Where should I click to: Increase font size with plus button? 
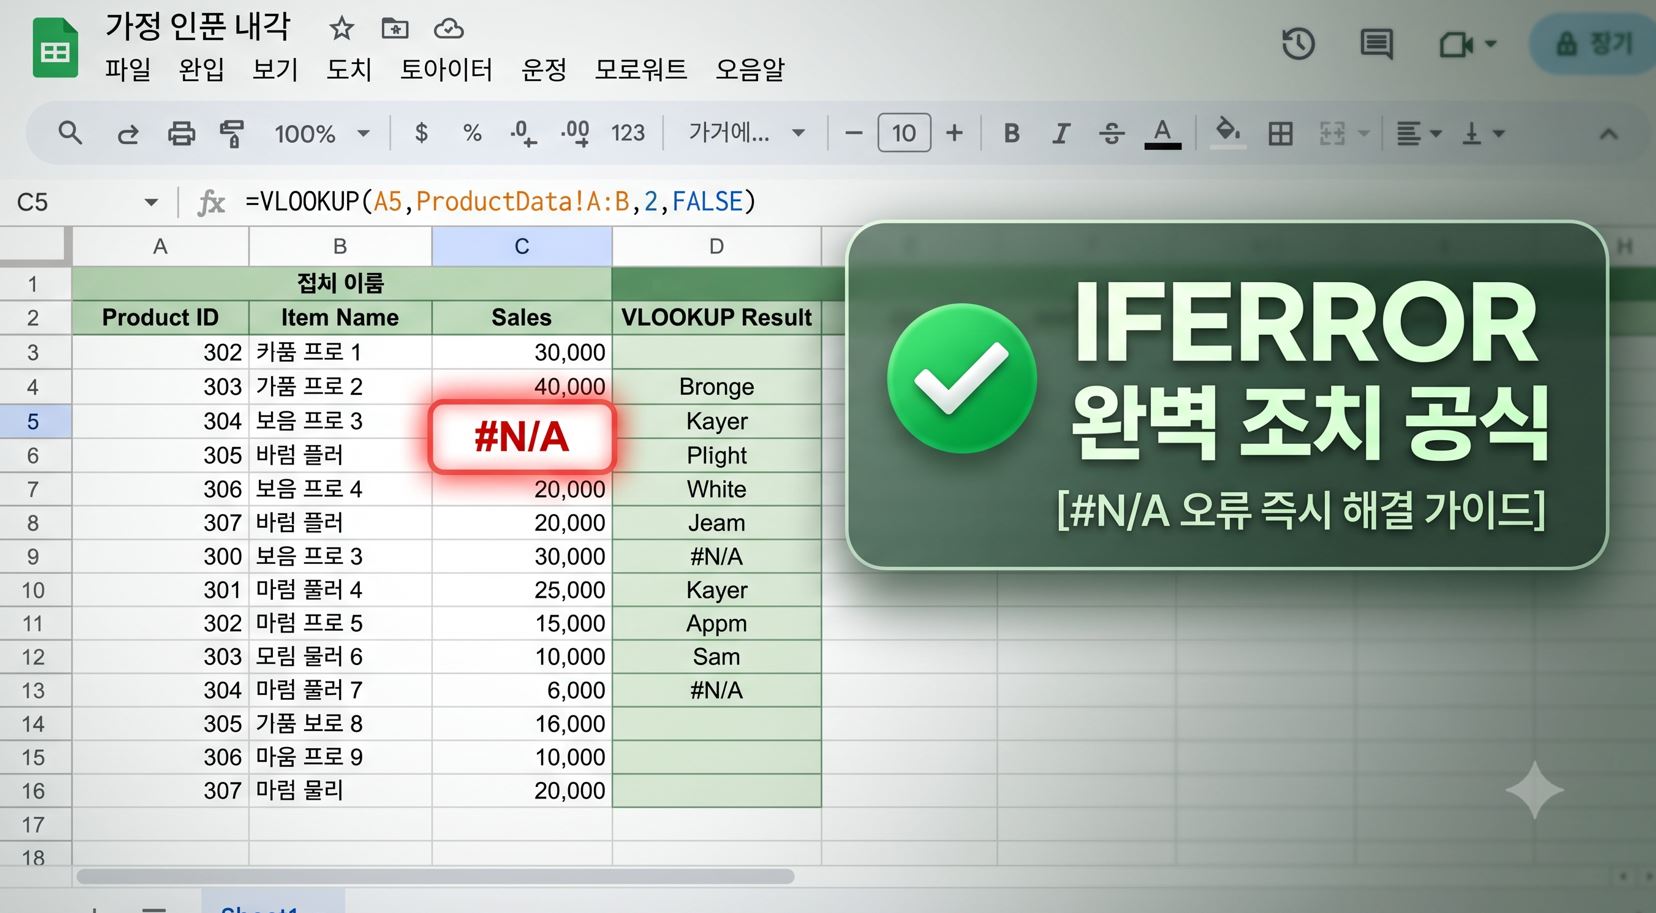coord(954,133)
